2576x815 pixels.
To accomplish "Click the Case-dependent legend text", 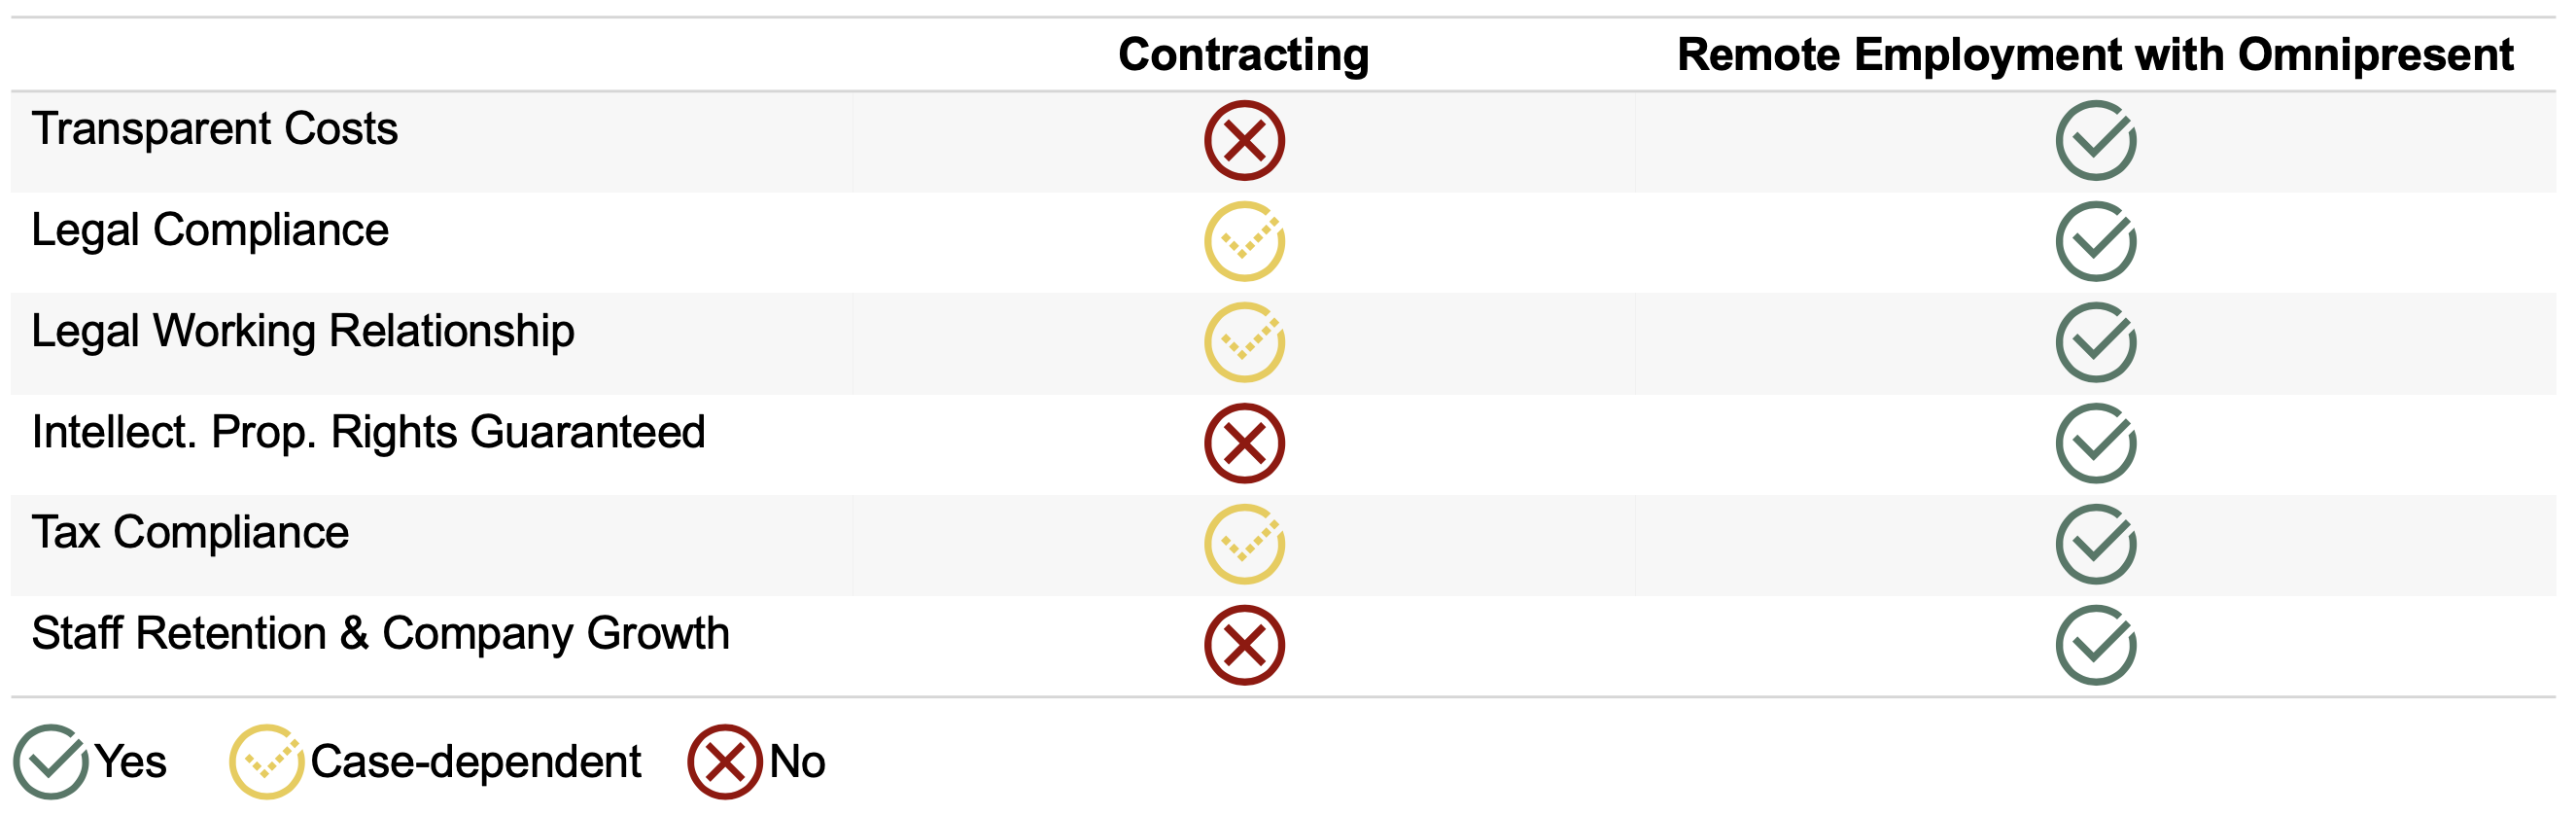I will tap(475, 762).
